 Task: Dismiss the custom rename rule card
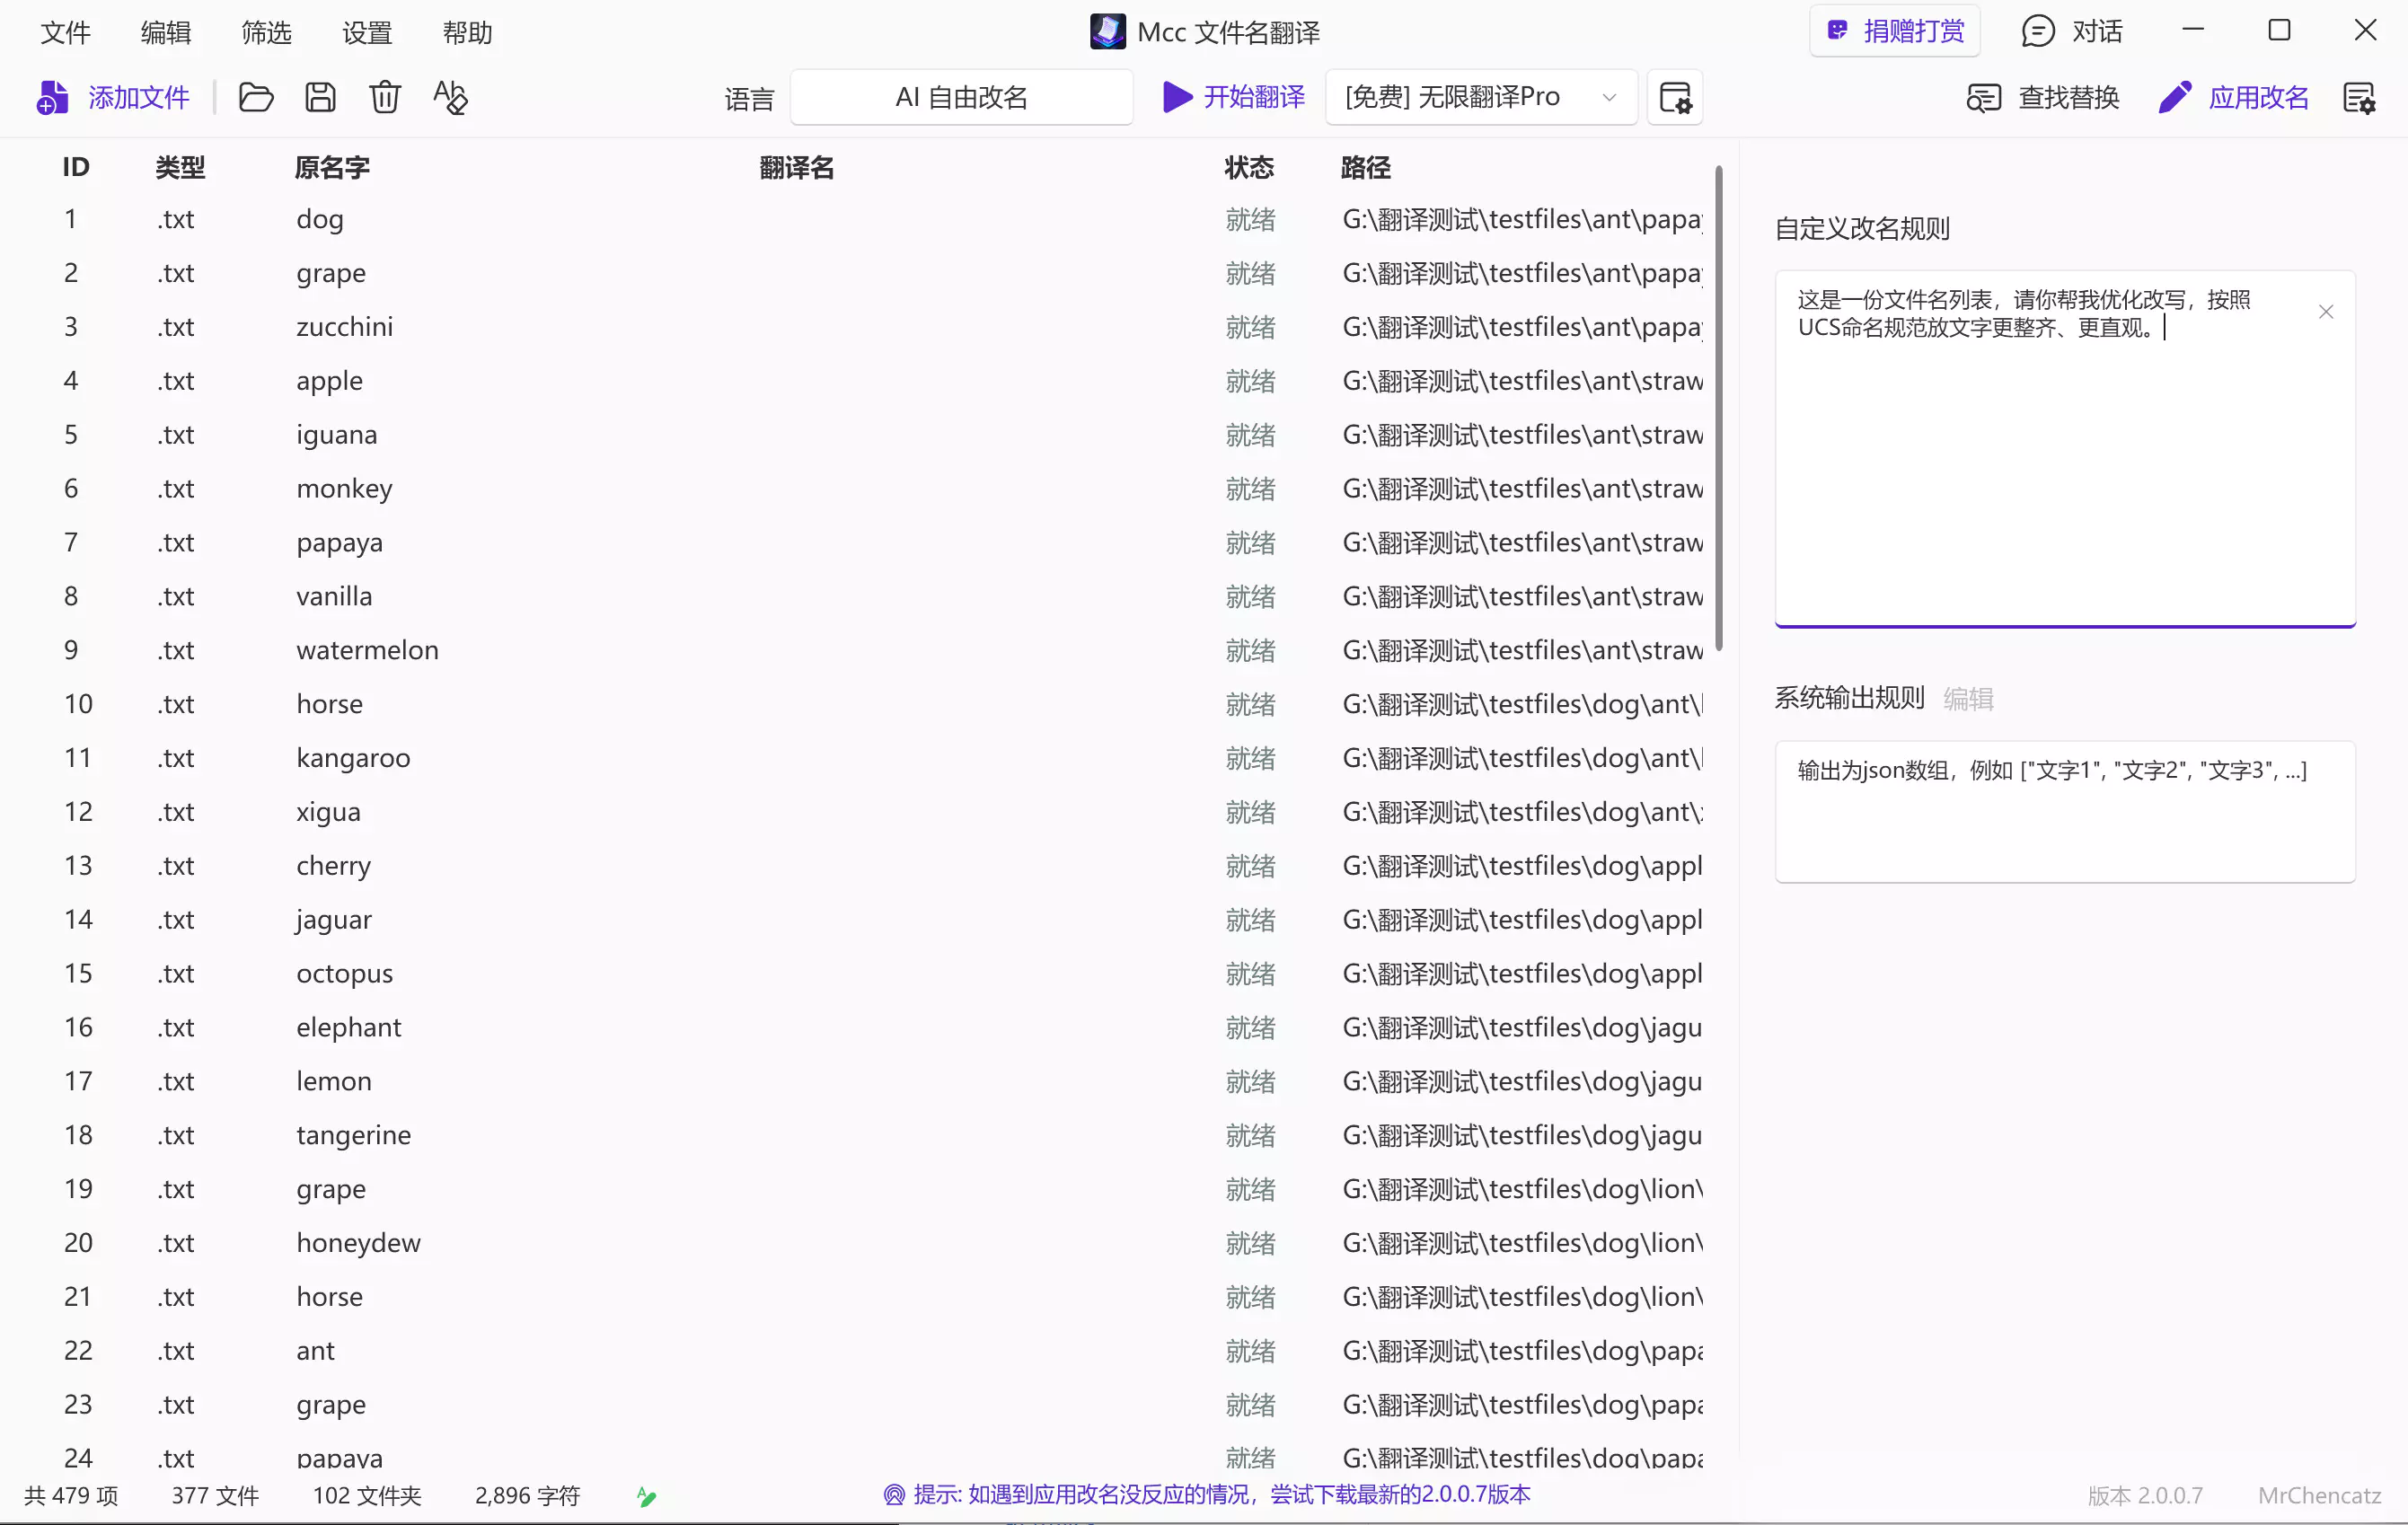click(x=2327, y=311)
